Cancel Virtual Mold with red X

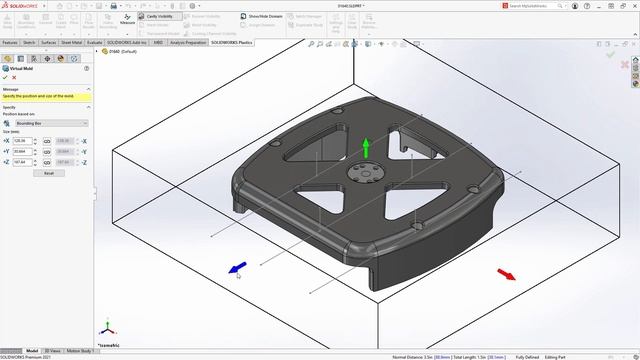(14, 77)
